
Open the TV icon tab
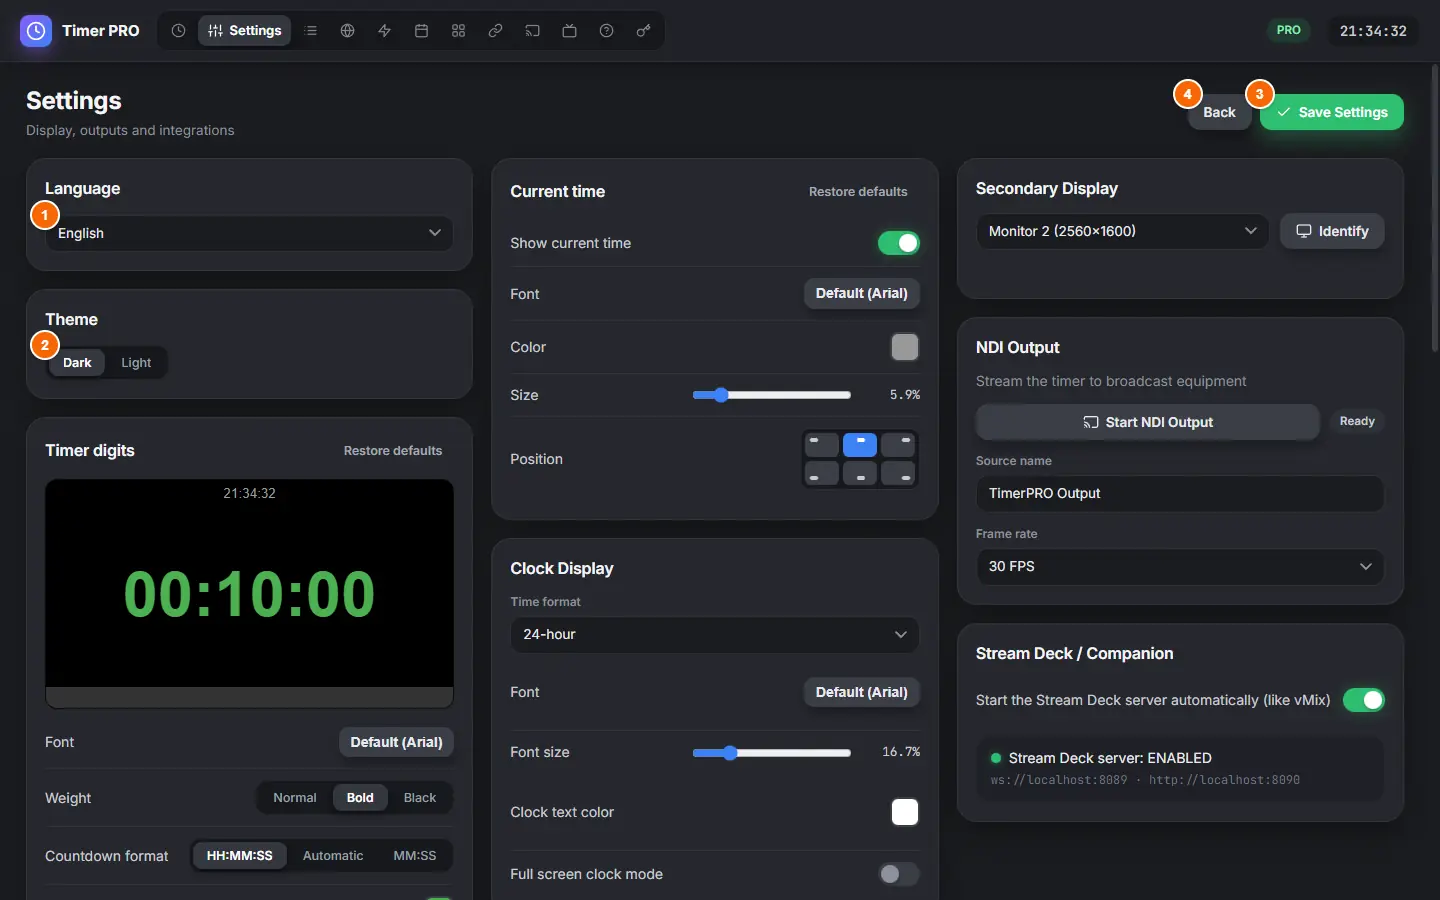tap(570, 31)
